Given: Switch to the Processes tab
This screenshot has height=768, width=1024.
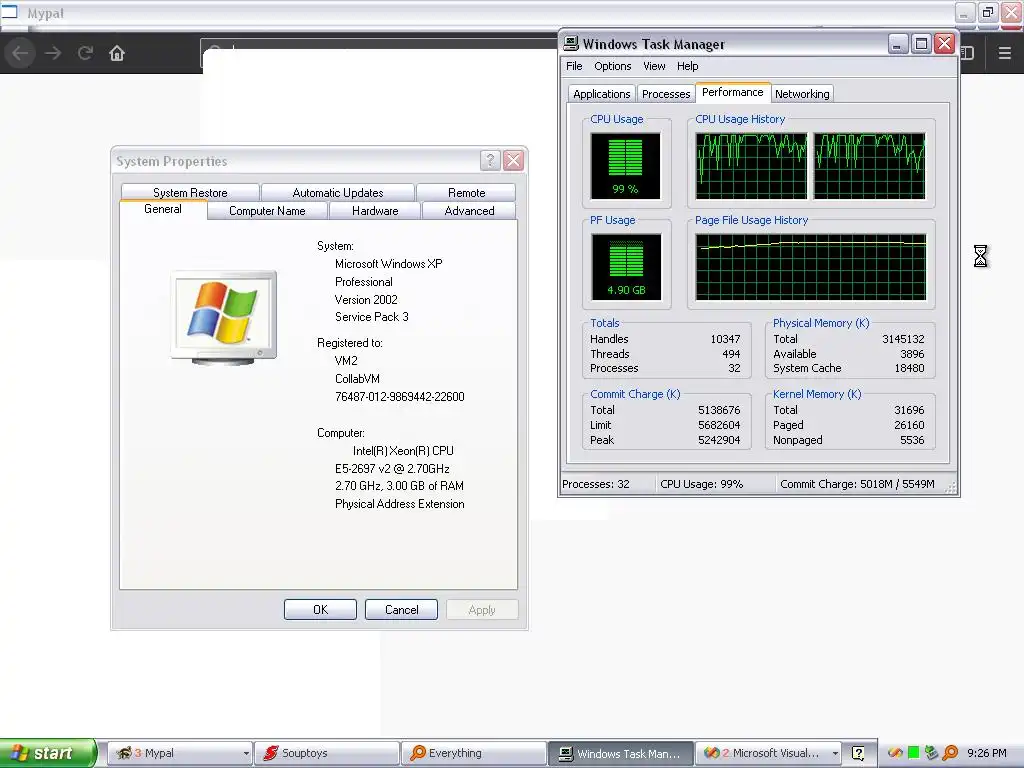Looking at the screenshot, I should (x=666, y=94).
